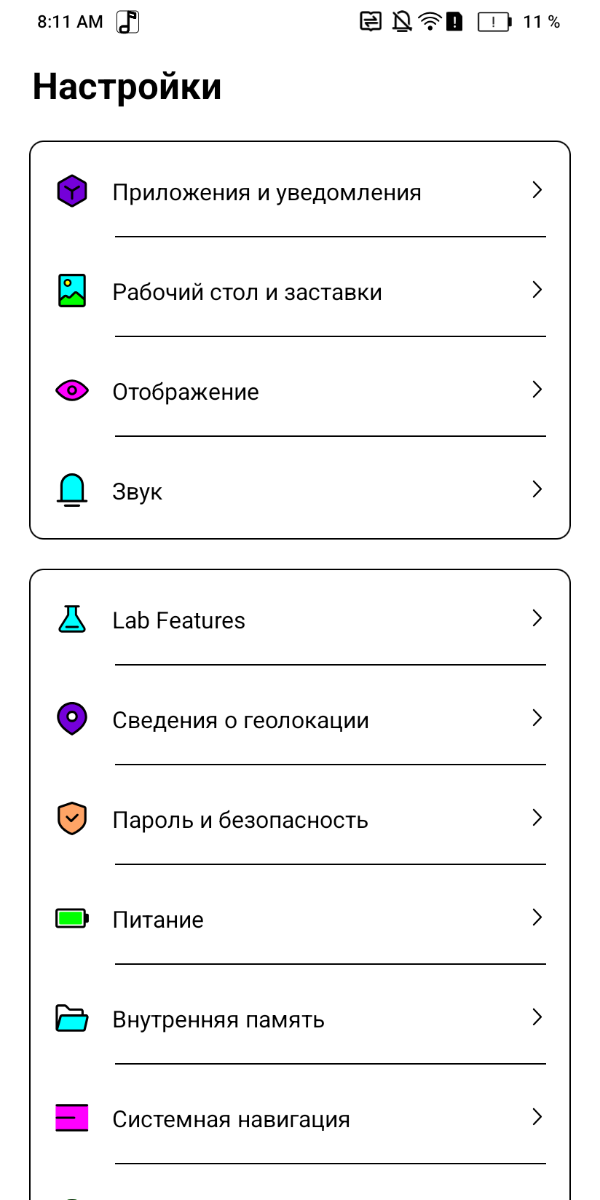The image size is (600, 1200).
Task: Tap the cyan folder storage icon
Action: (72, 1019)
